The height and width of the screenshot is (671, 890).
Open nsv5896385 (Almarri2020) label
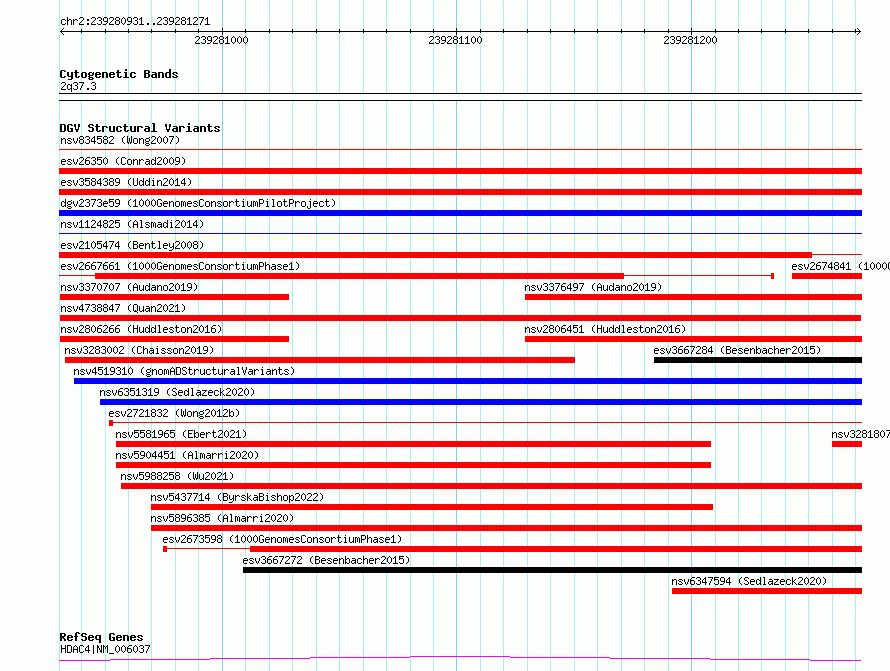coord(222,518)
